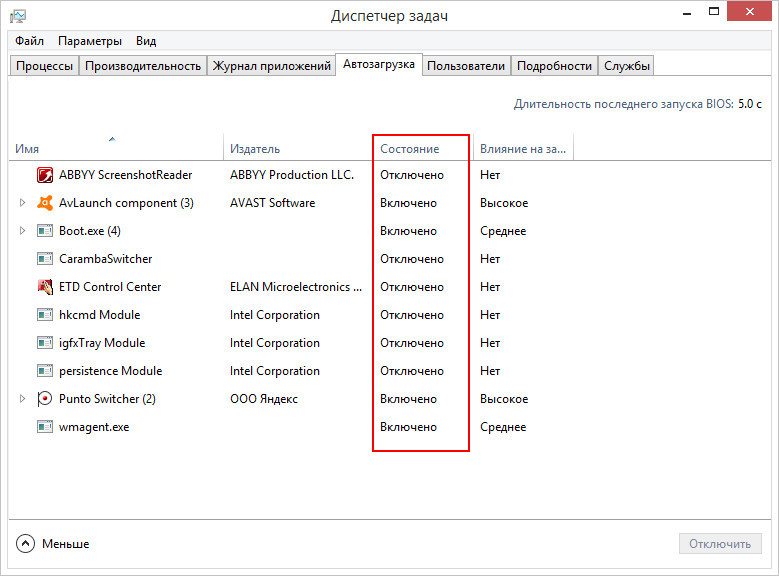Click Включено status of Punto Switcher
The height and width of the screenshot is (576, 779).
pyautogui.click(x=408, y=399)
